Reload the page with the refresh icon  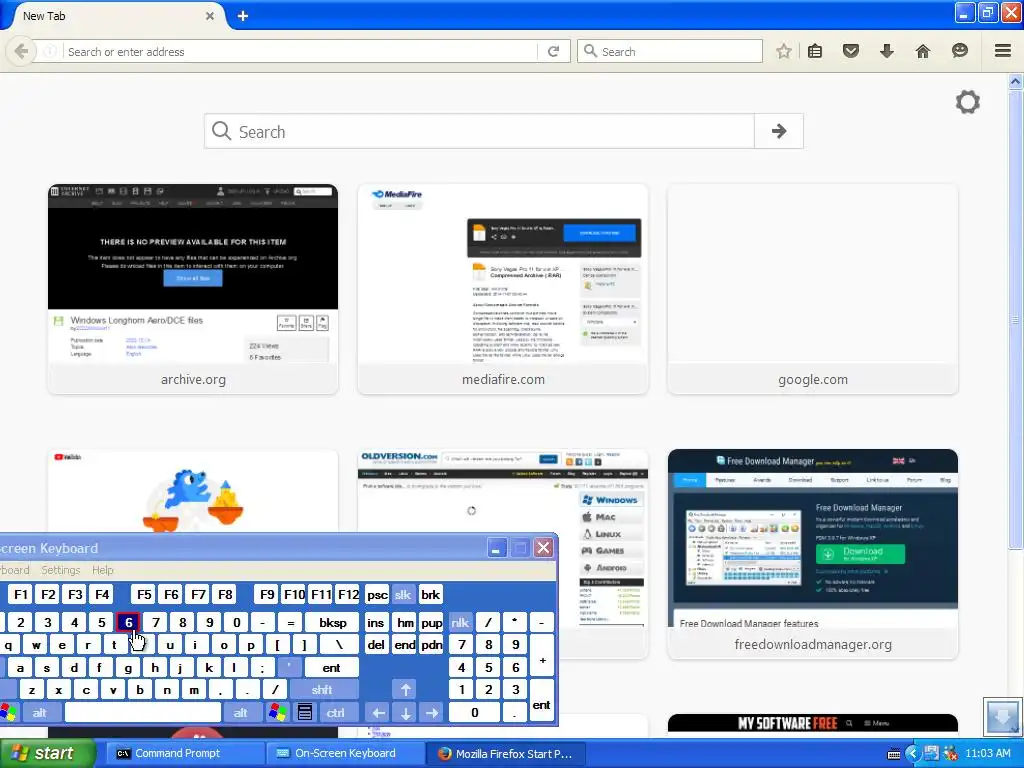pos(554,51)
